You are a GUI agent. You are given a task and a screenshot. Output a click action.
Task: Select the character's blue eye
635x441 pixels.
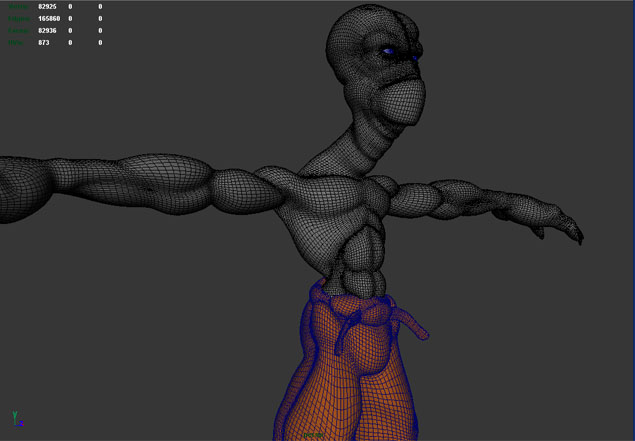pyautogui.click(x=388, y=52)
